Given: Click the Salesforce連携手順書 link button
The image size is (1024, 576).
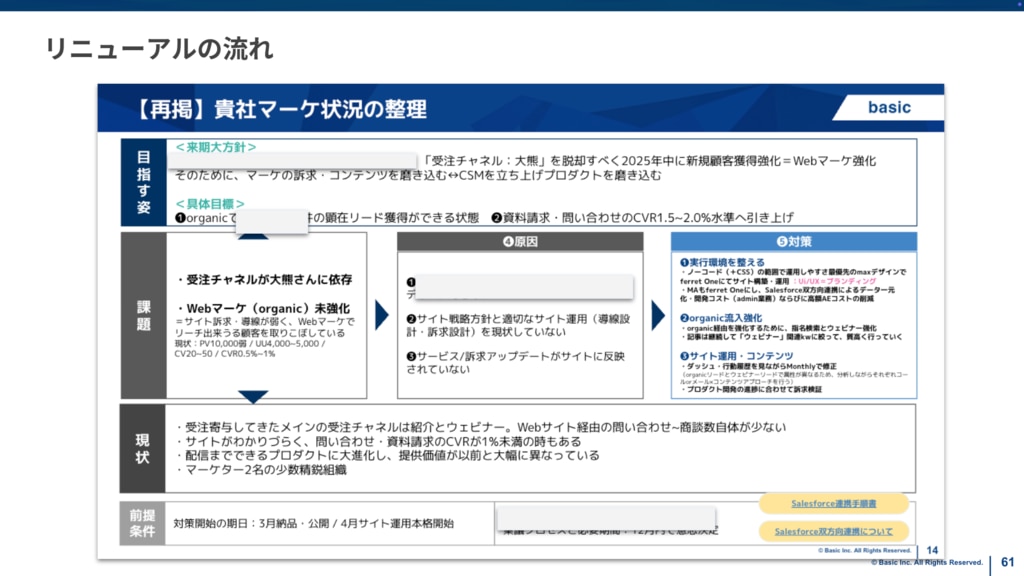Looking at the screenshot, I should click(833, 504).
